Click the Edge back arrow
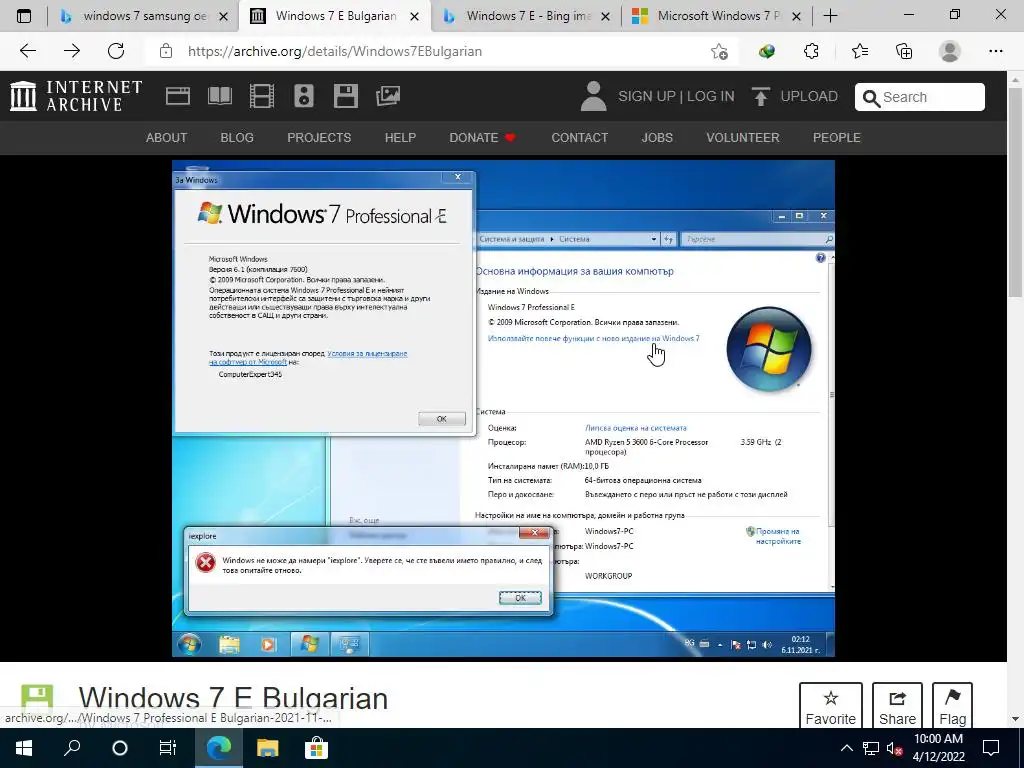1024x768 pixels. coord(27,51)
